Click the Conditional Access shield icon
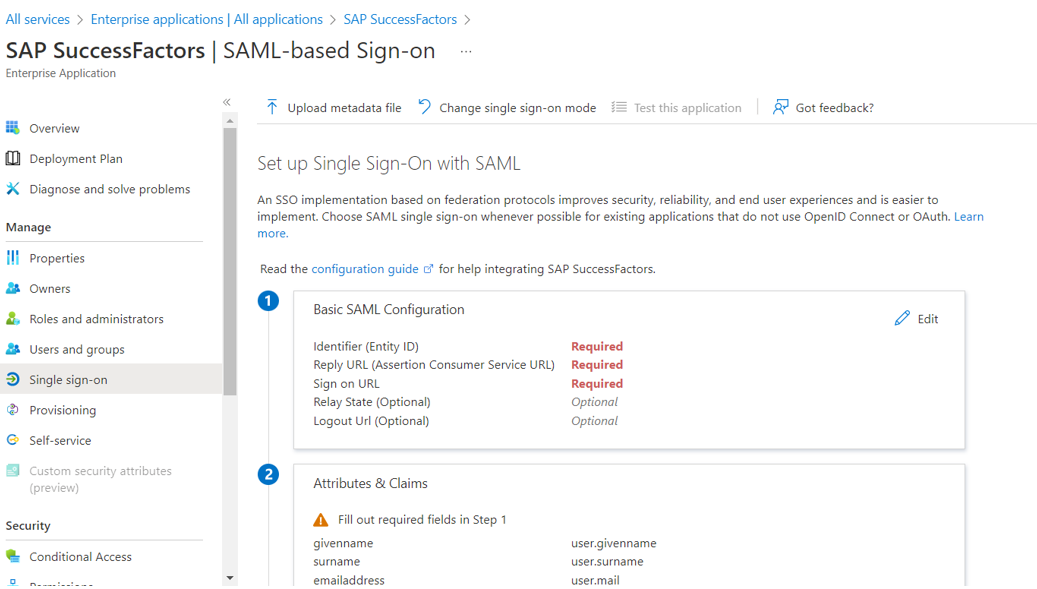1037x589 pixels. coord(13,556)
